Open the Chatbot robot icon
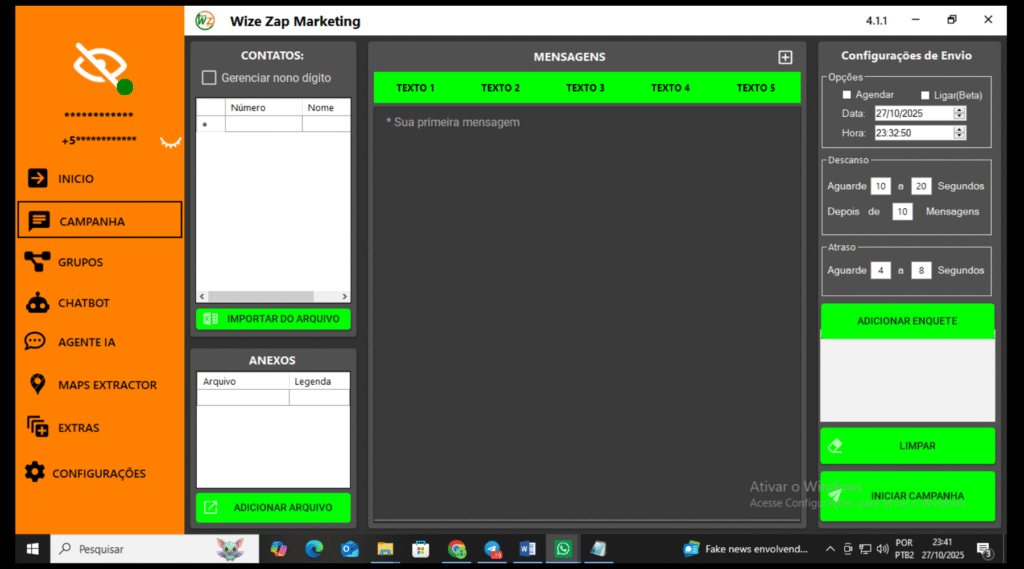1024x569 pixels. coord(37,303)
